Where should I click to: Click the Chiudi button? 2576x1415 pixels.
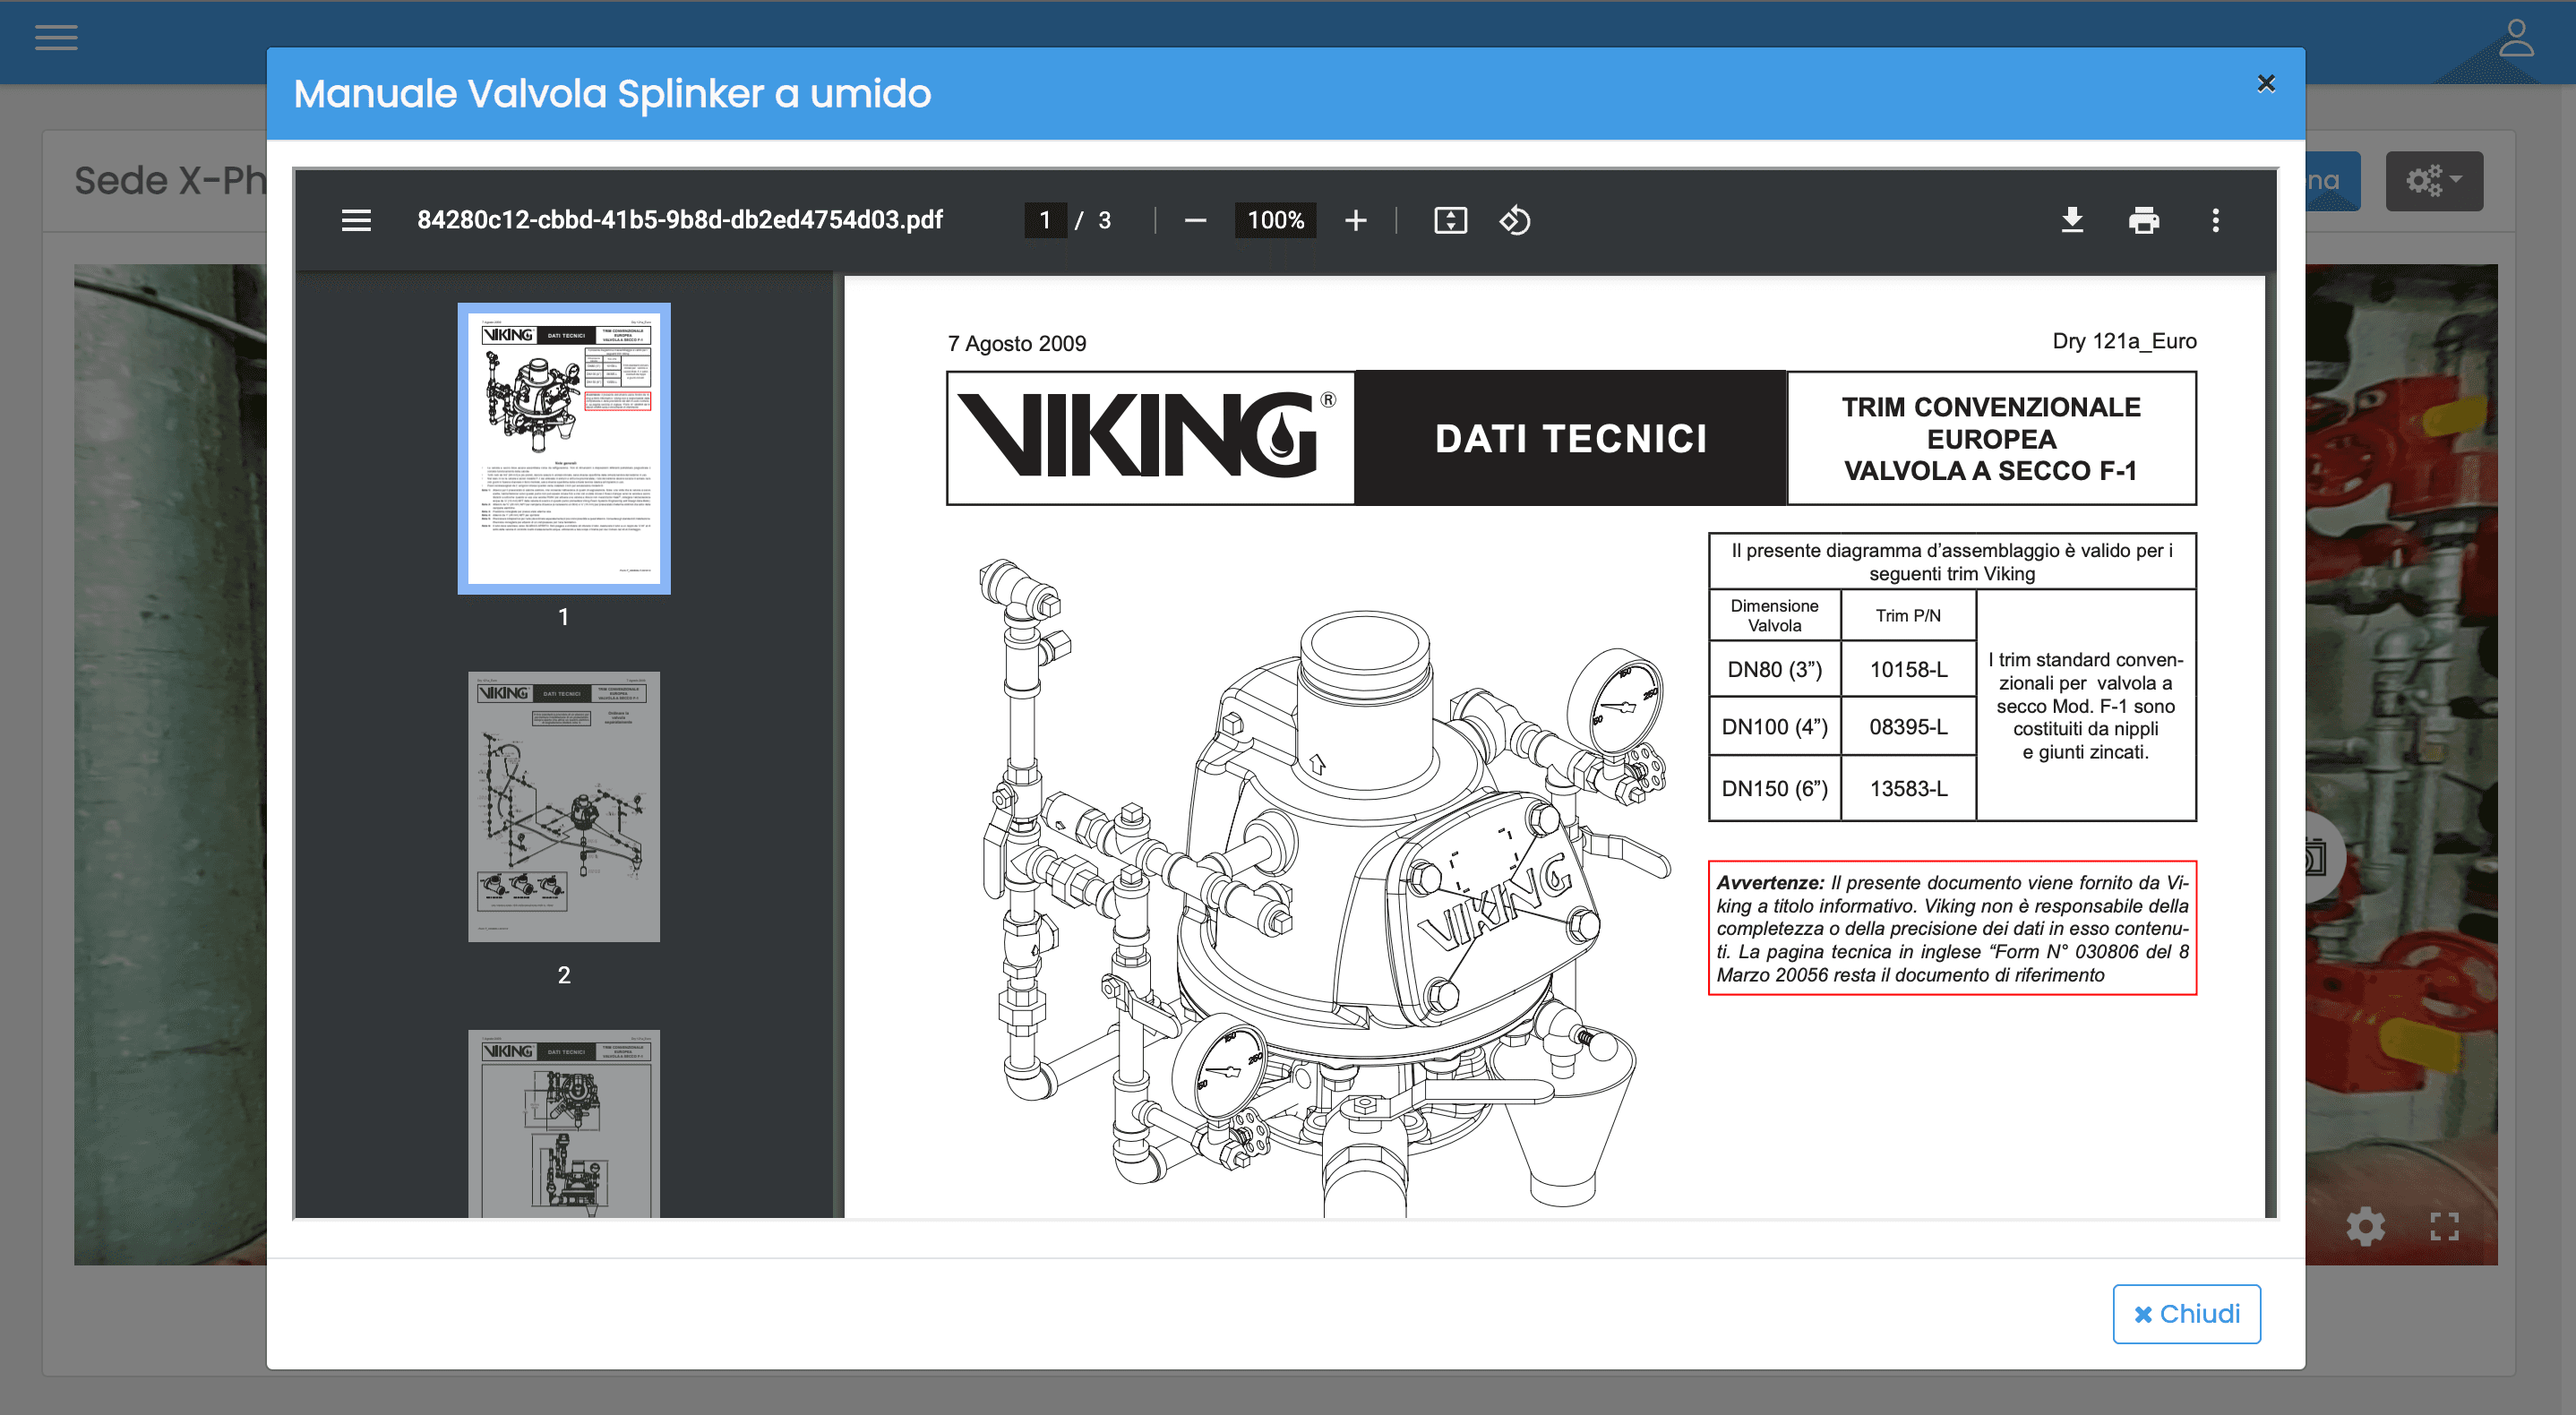click(x=2186, y=1313)
